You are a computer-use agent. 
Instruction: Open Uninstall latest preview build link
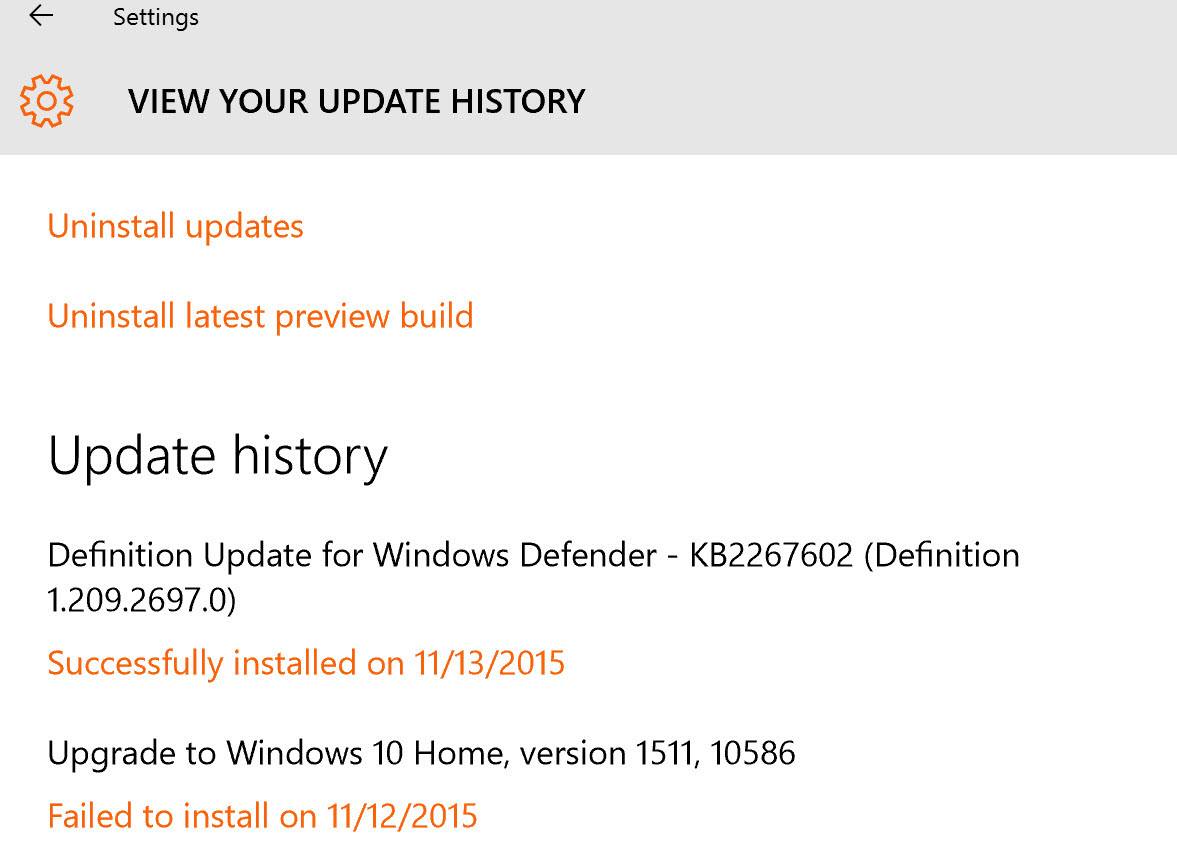click(x=260, y=316)
